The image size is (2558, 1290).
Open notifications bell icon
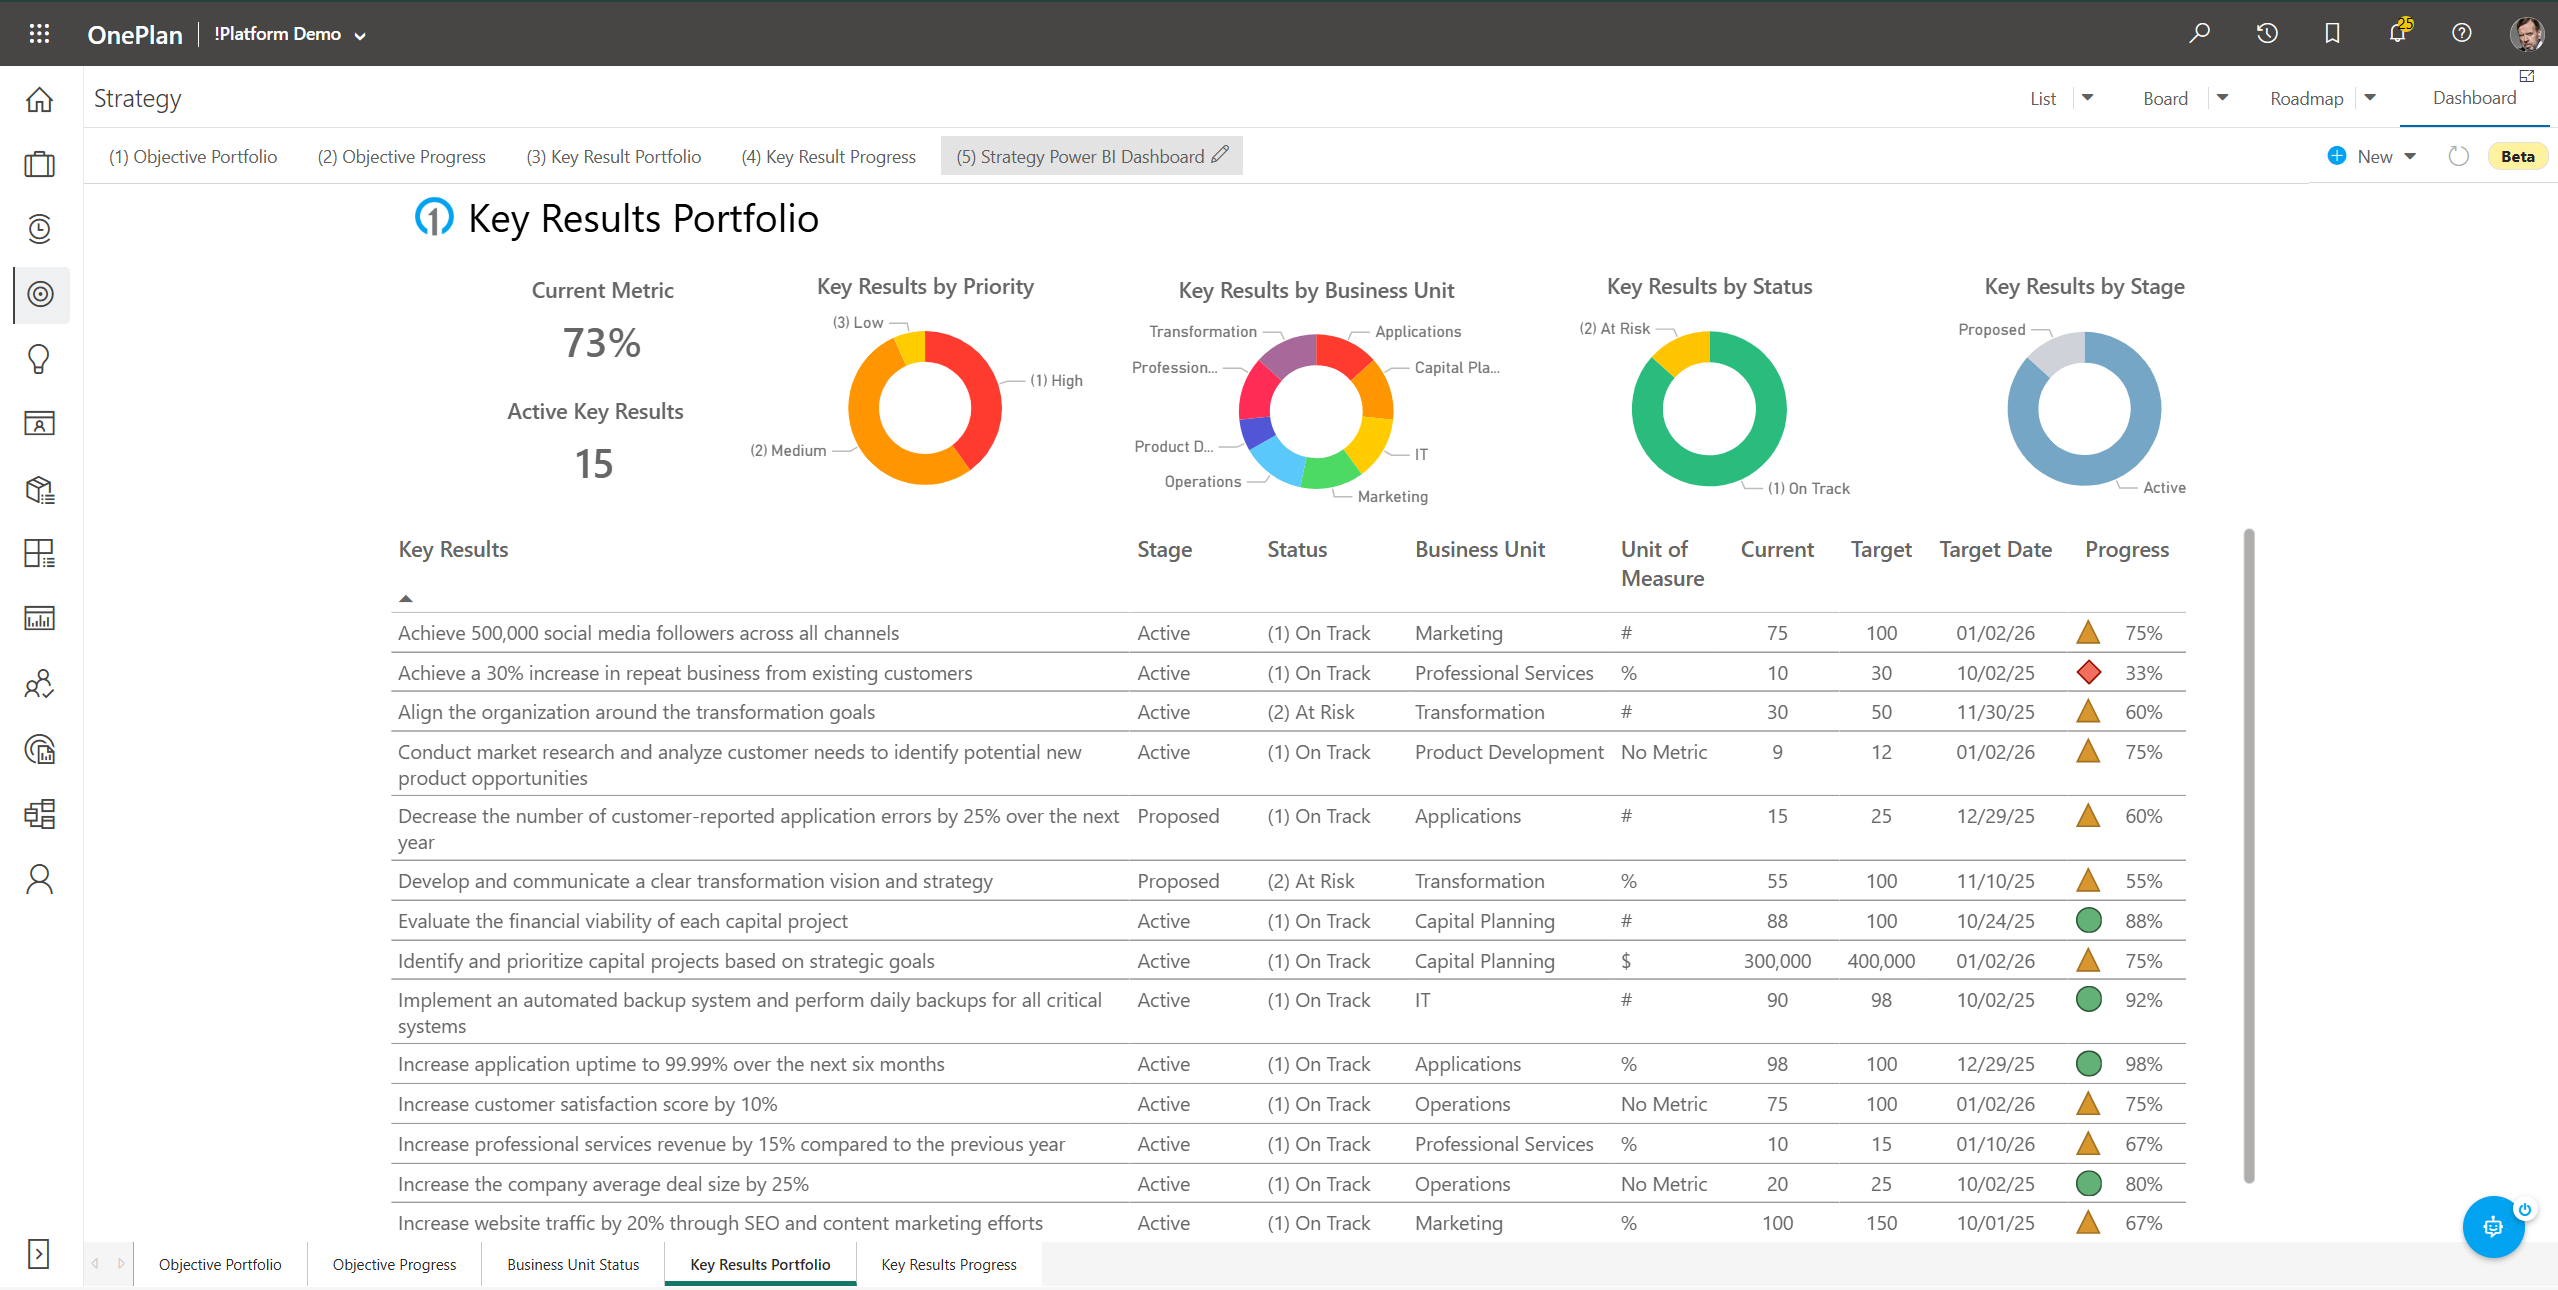(x=2398, y=32)
